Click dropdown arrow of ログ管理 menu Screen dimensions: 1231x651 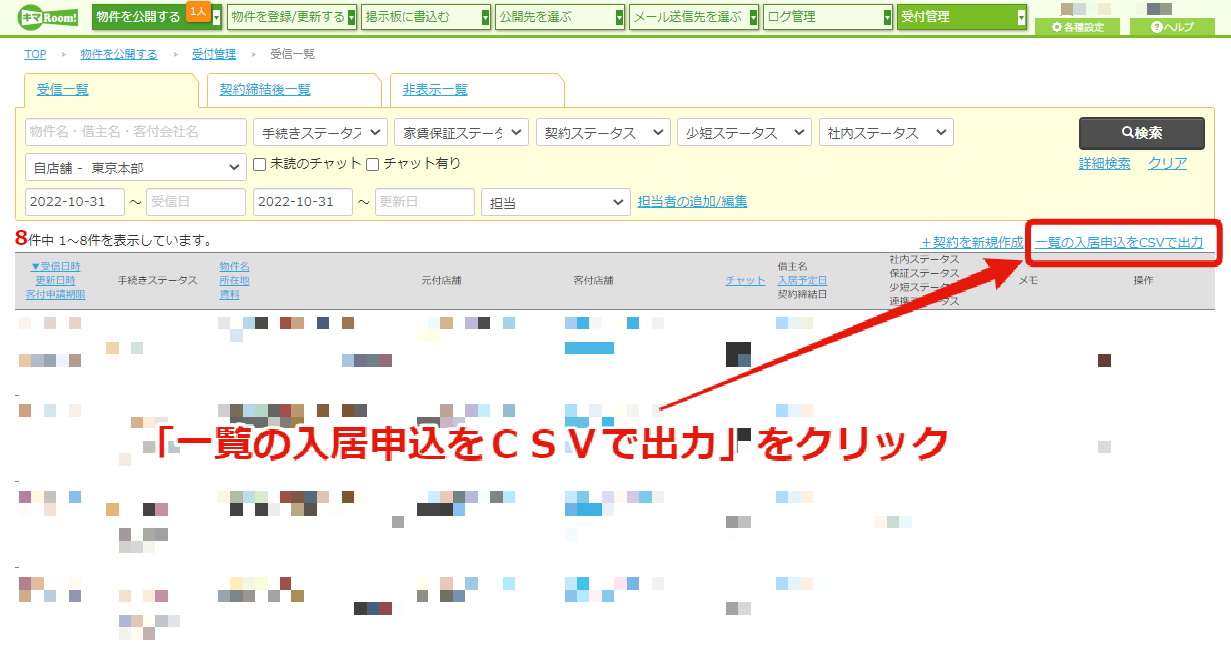click(888, 18)
